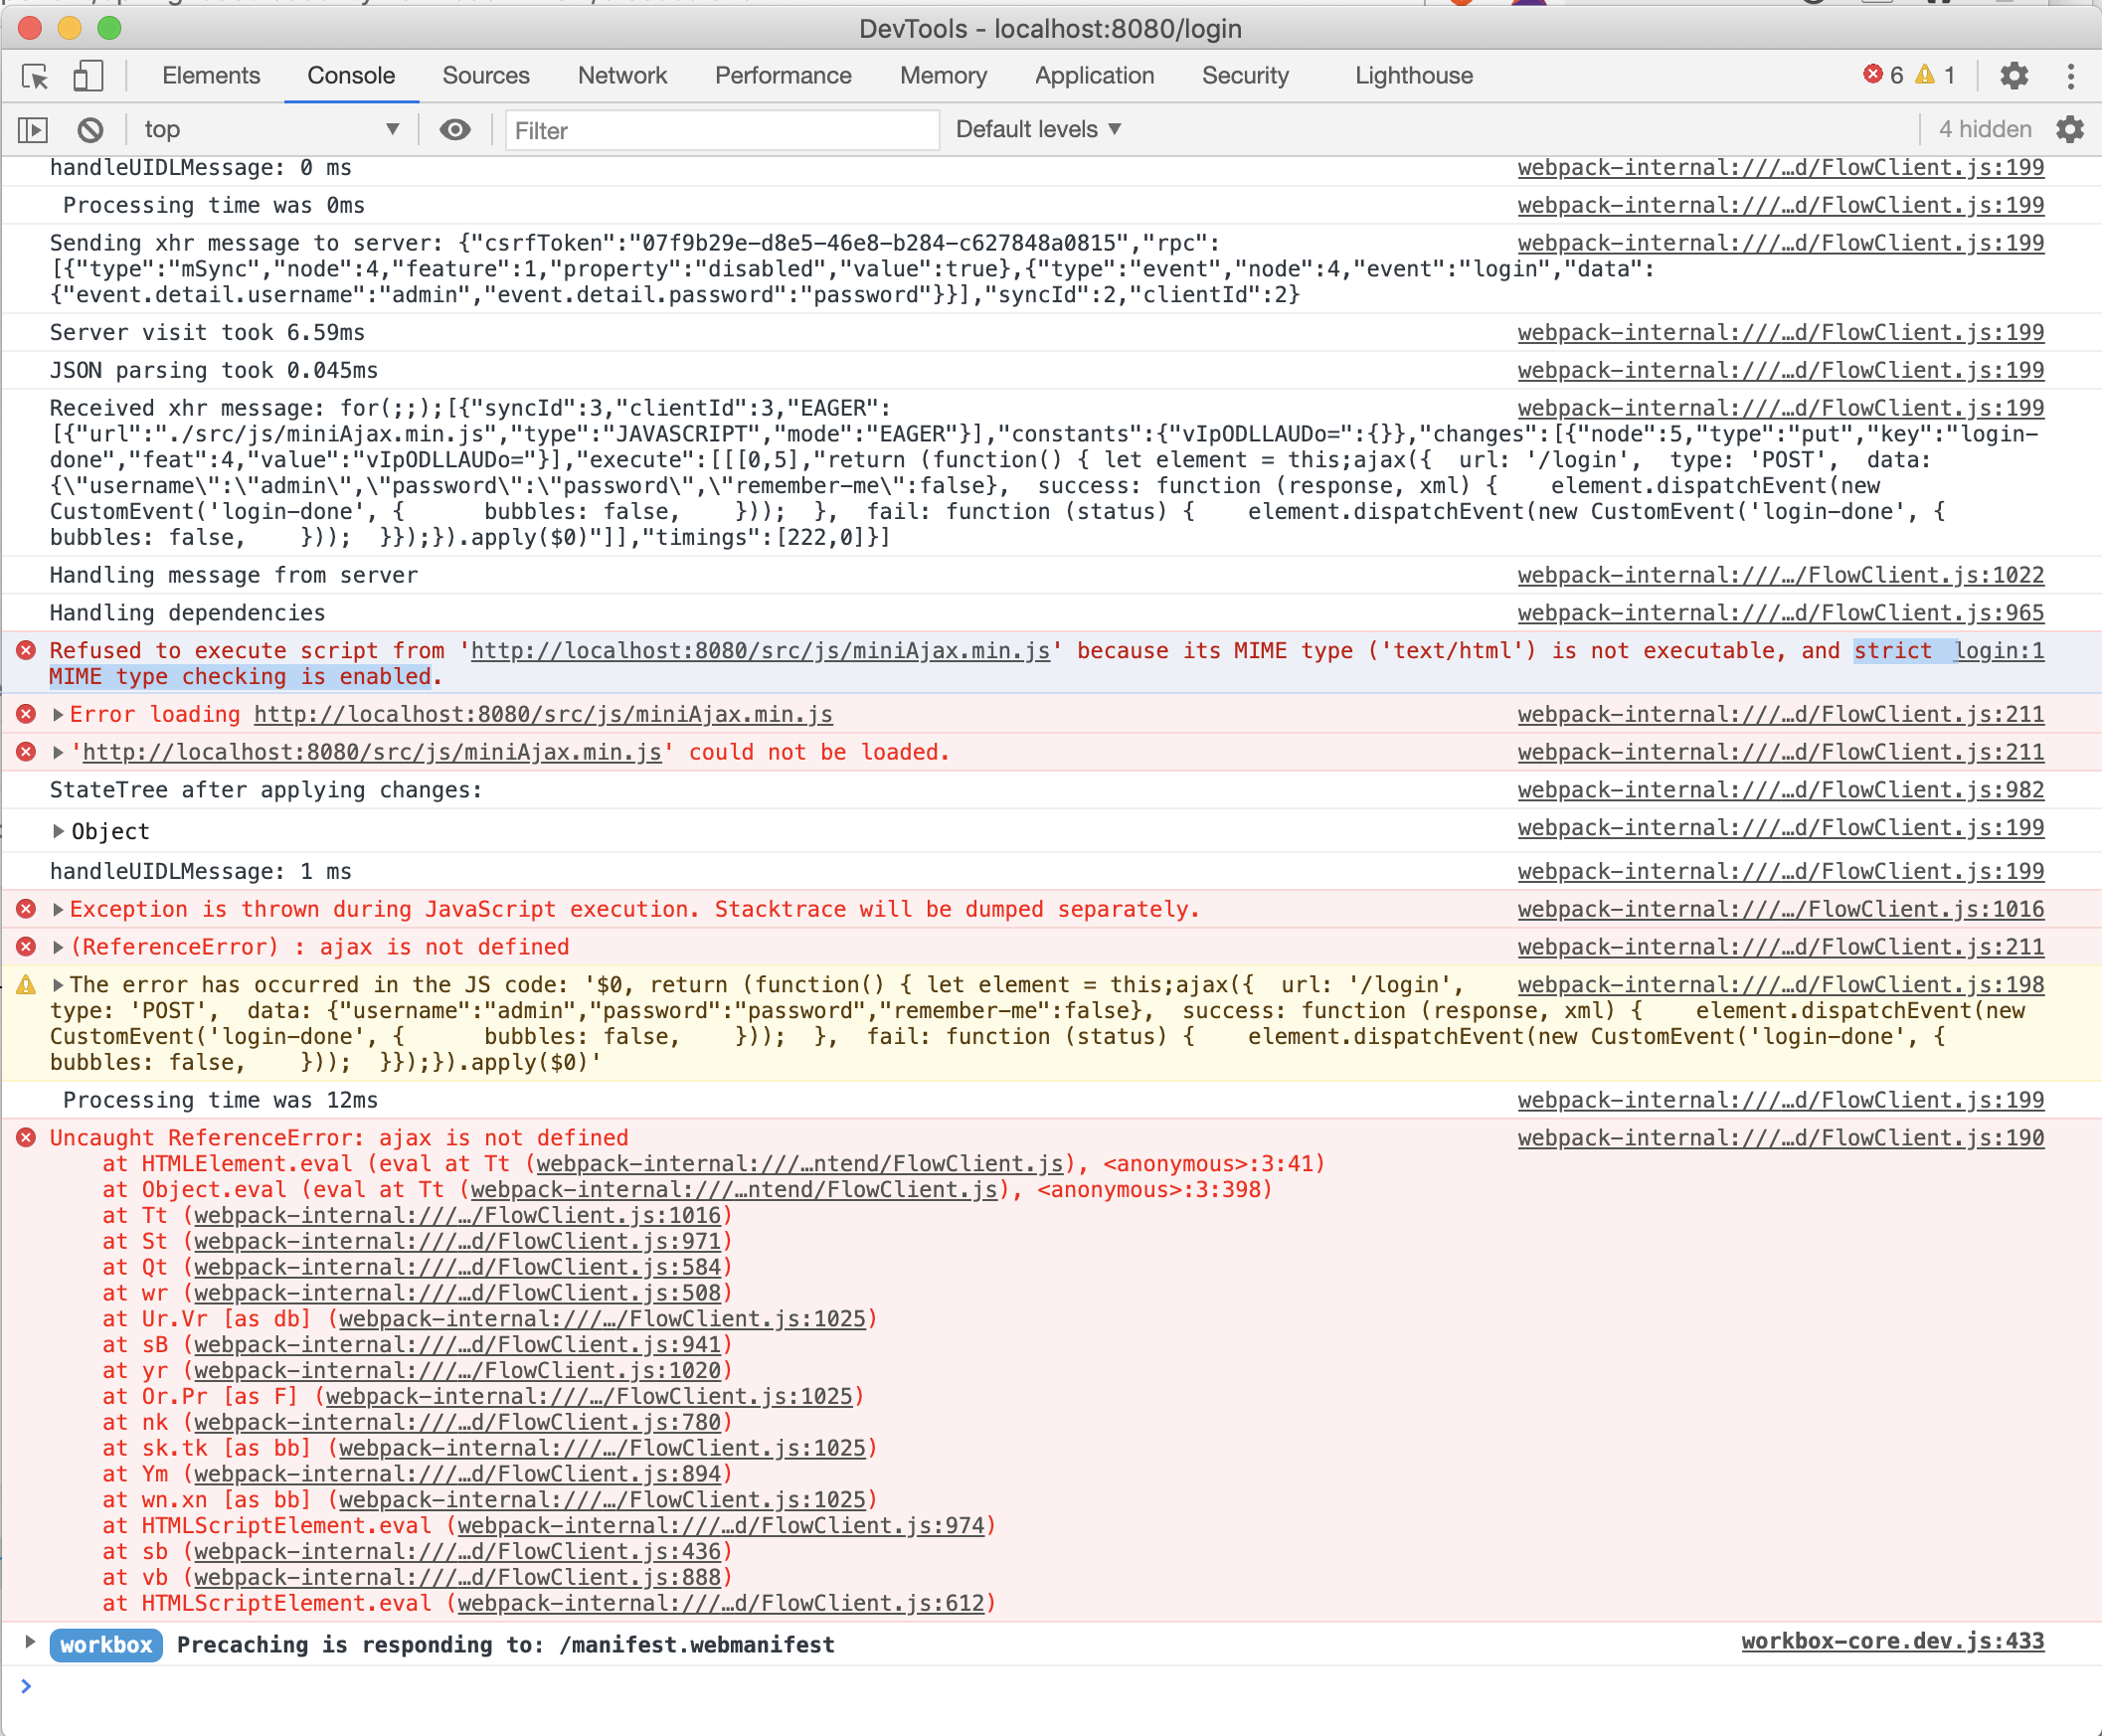Show the console sidebar panel
Image resolution: width=2102 pixels, height=1736 pixels.
click(33, 130)
